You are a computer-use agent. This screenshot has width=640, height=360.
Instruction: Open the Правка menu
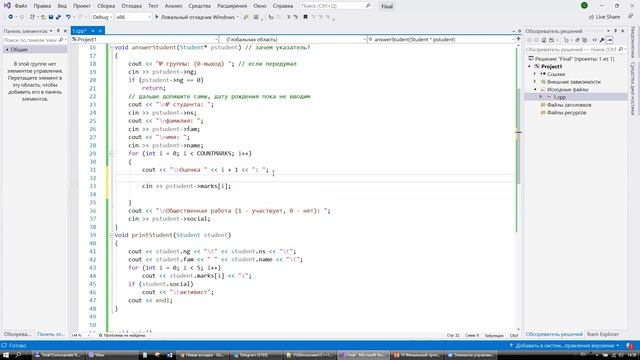(x=42, y=6)
